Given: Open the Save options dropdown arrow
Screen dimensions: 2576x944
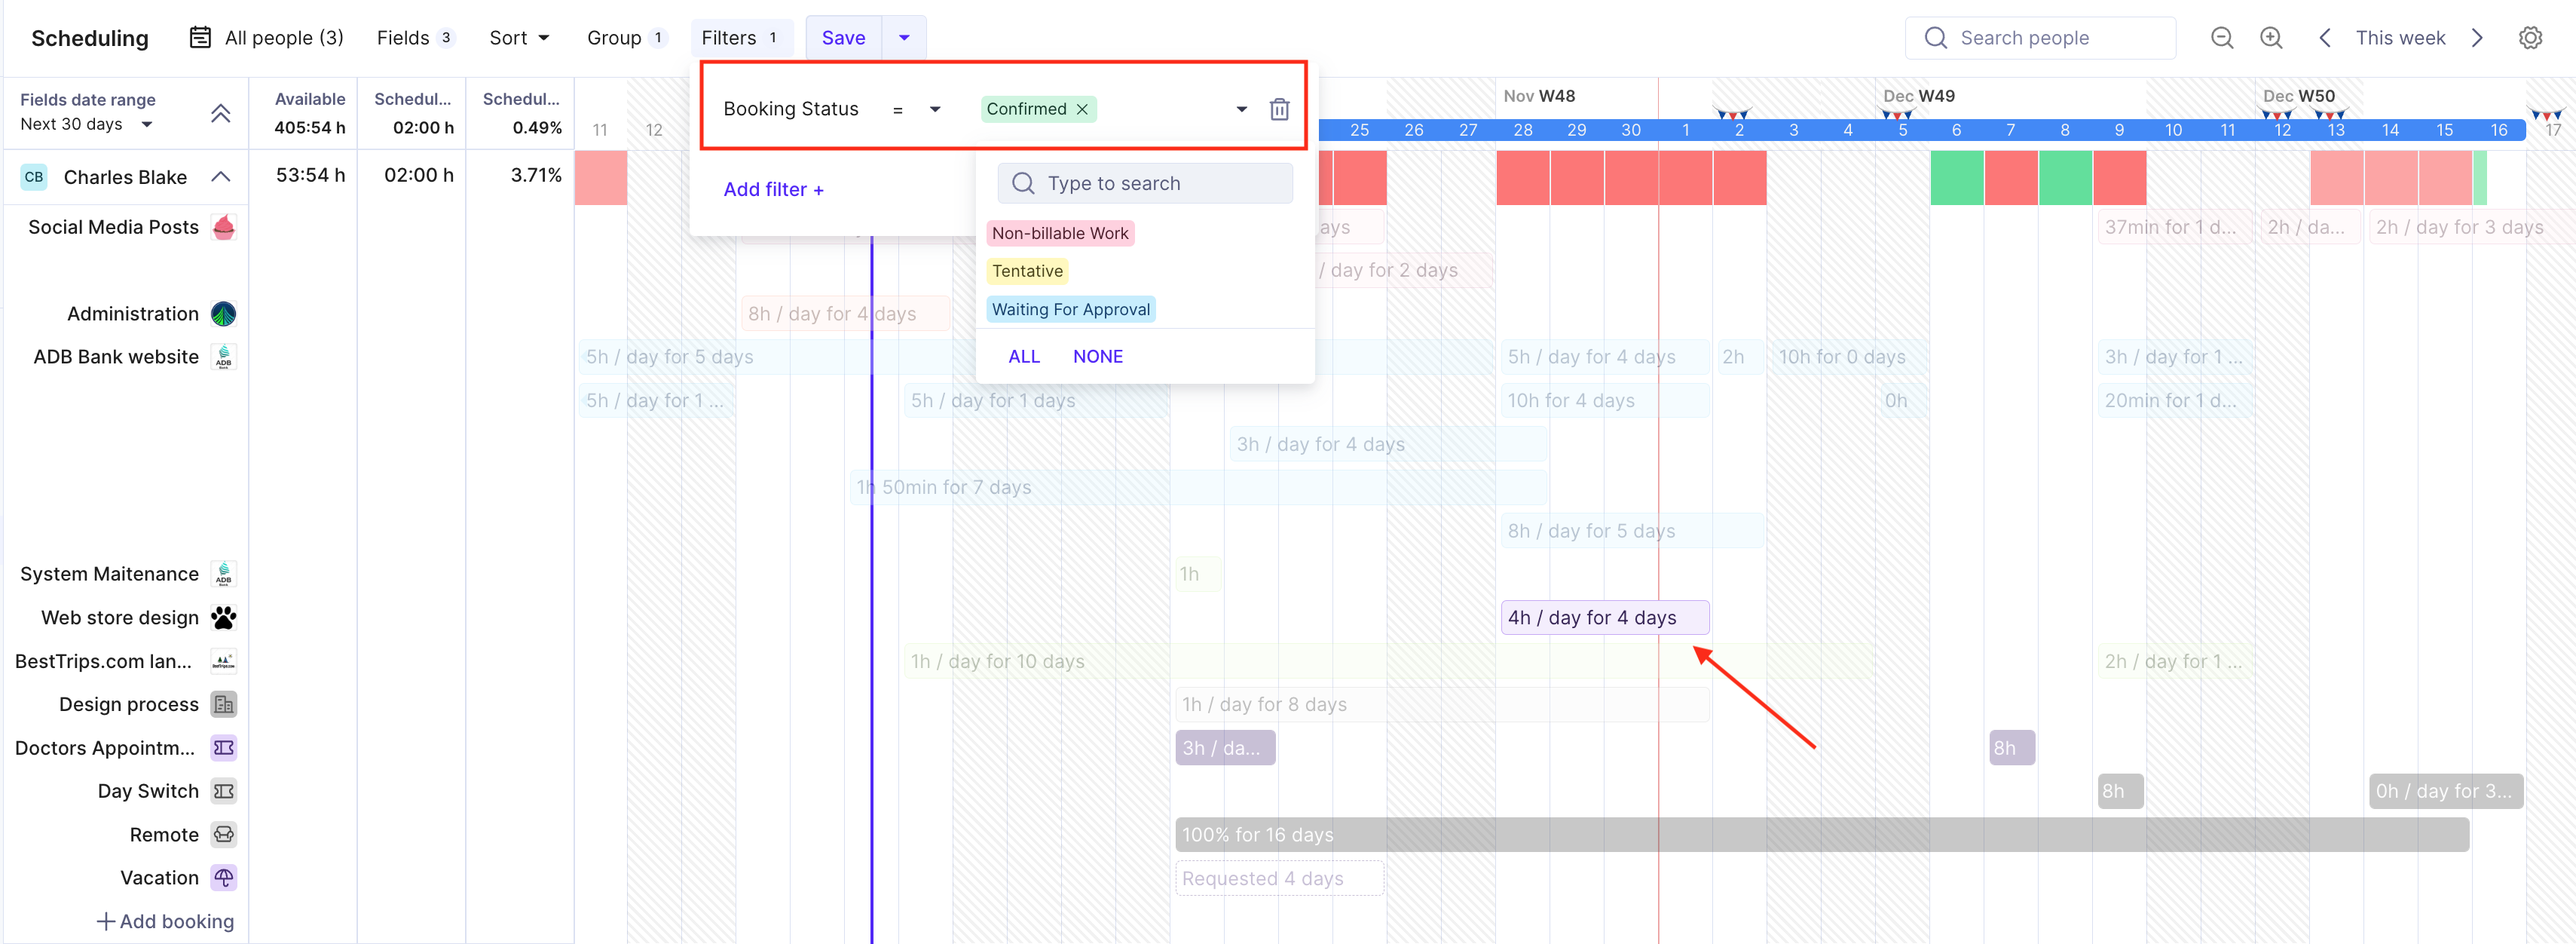Looking at the screenshot, I should point(904,38).
